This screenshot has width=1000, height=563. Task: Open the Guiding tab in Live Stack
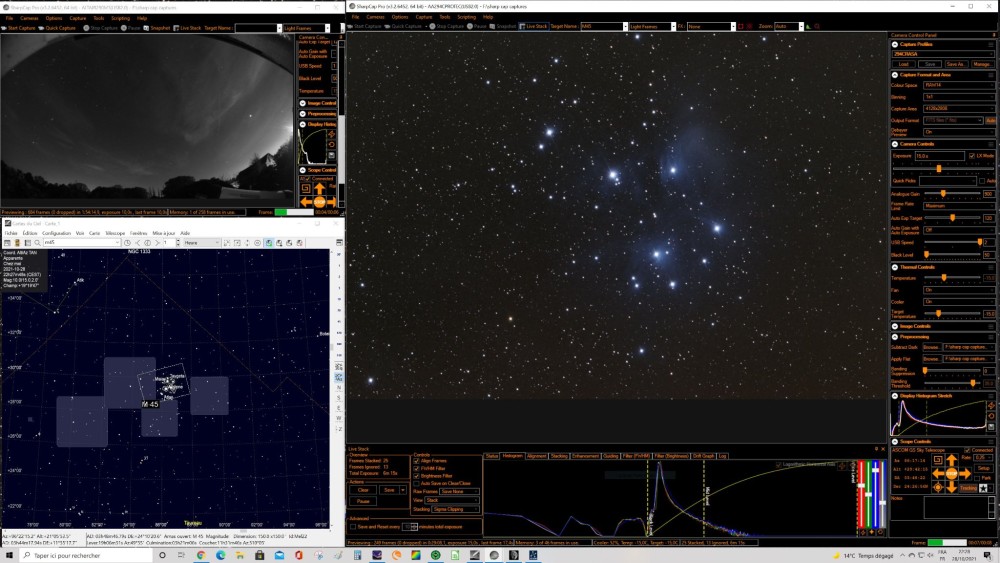pos(610,456)
